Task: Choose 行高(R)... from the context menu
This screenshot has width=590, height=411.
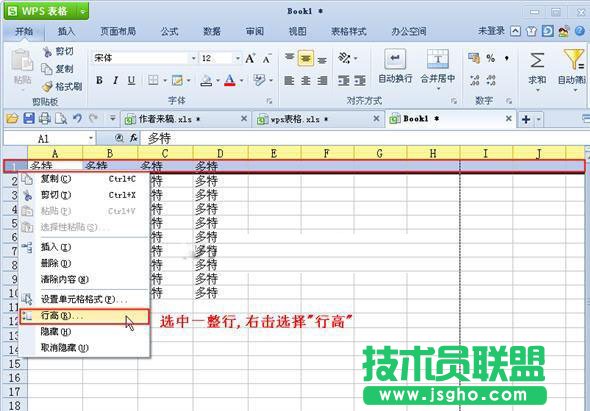Action: (85, 317)
